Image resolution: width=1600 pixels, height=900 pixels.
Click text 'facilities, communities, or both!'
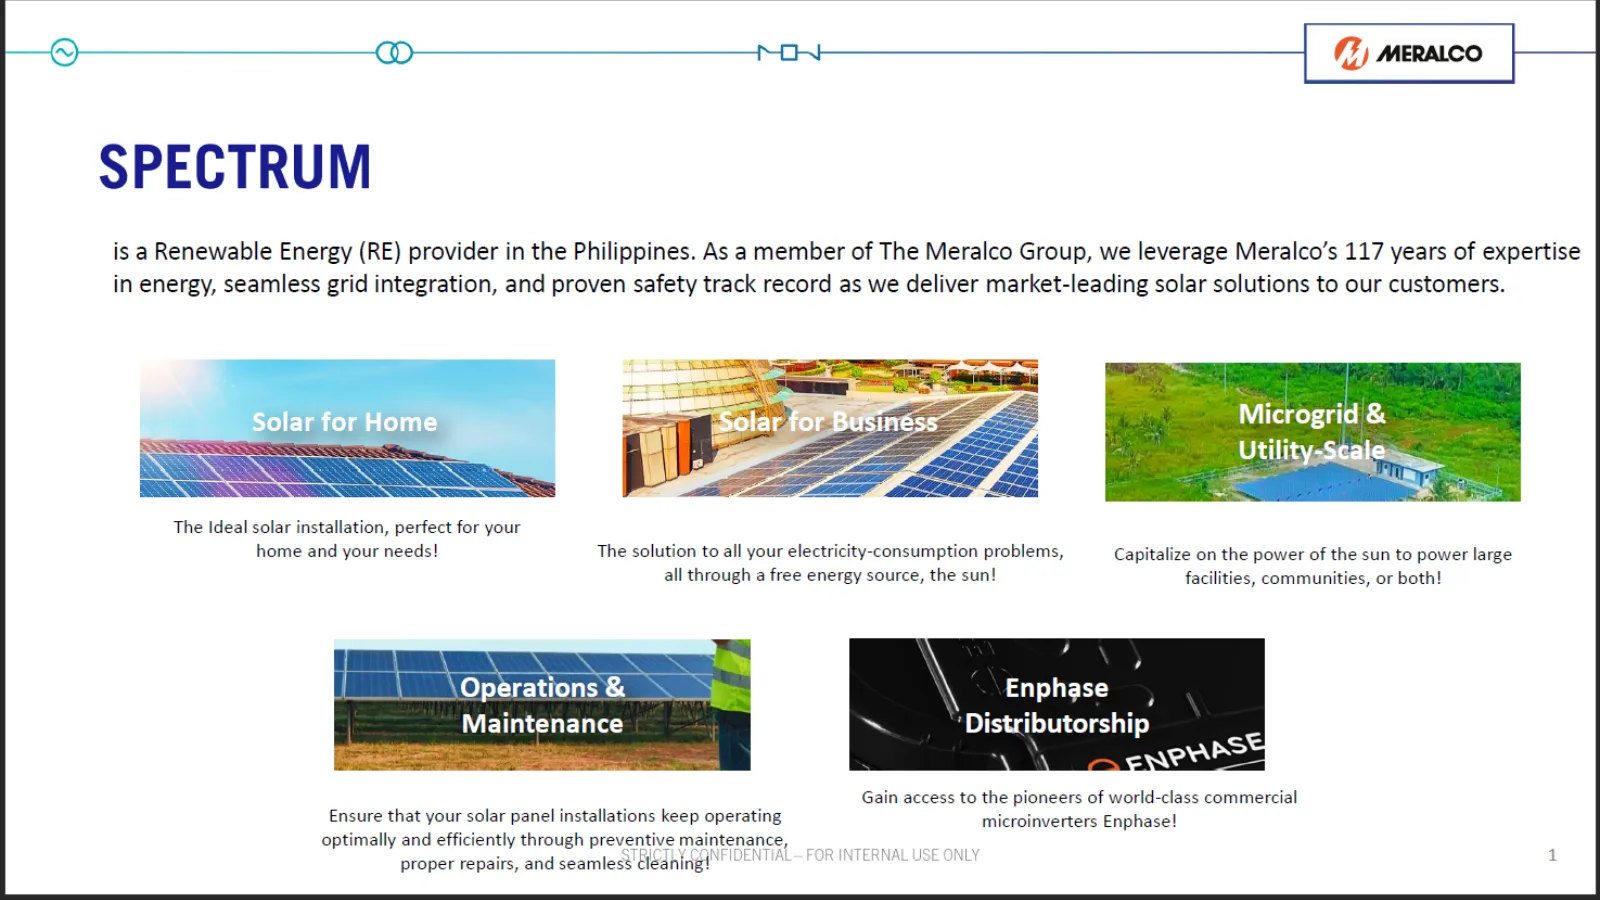pos(1313,578)
